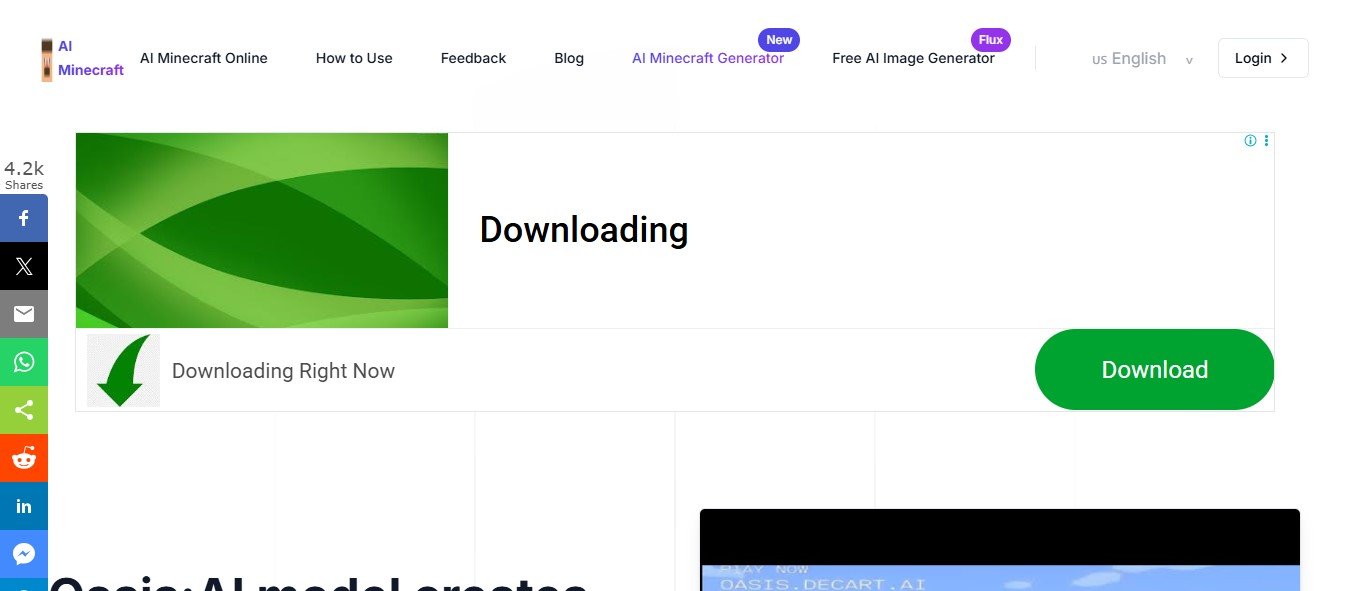Visit the Blog page

point(569,58)
